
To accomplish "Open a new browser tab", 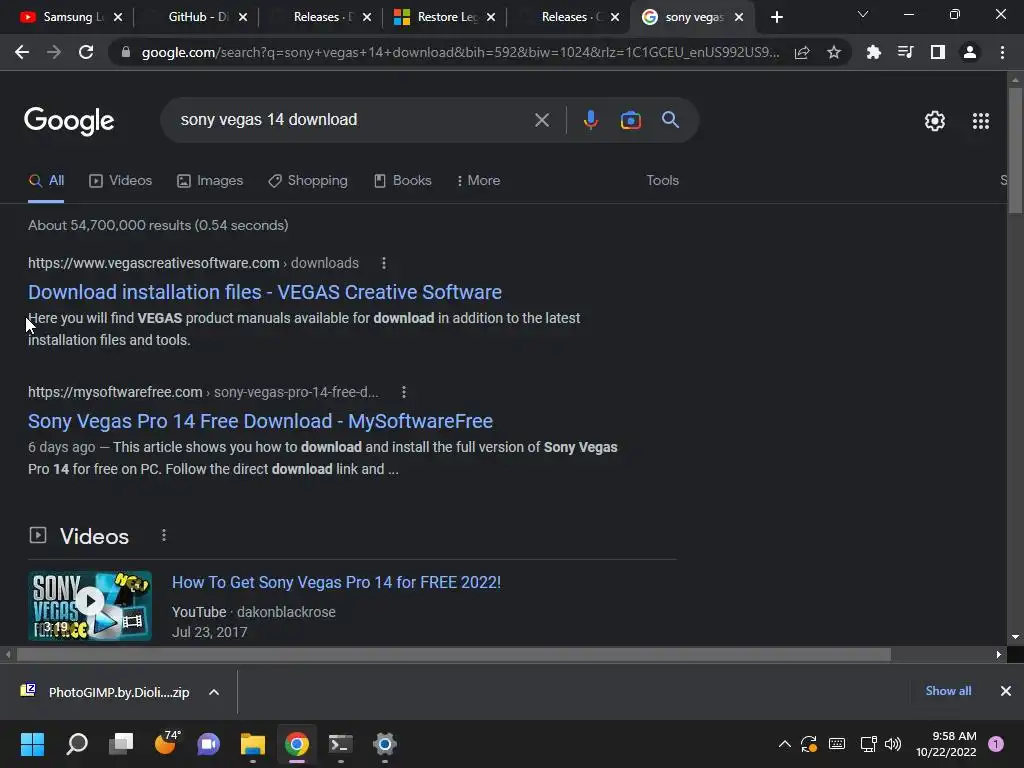I will pos(776,17).
